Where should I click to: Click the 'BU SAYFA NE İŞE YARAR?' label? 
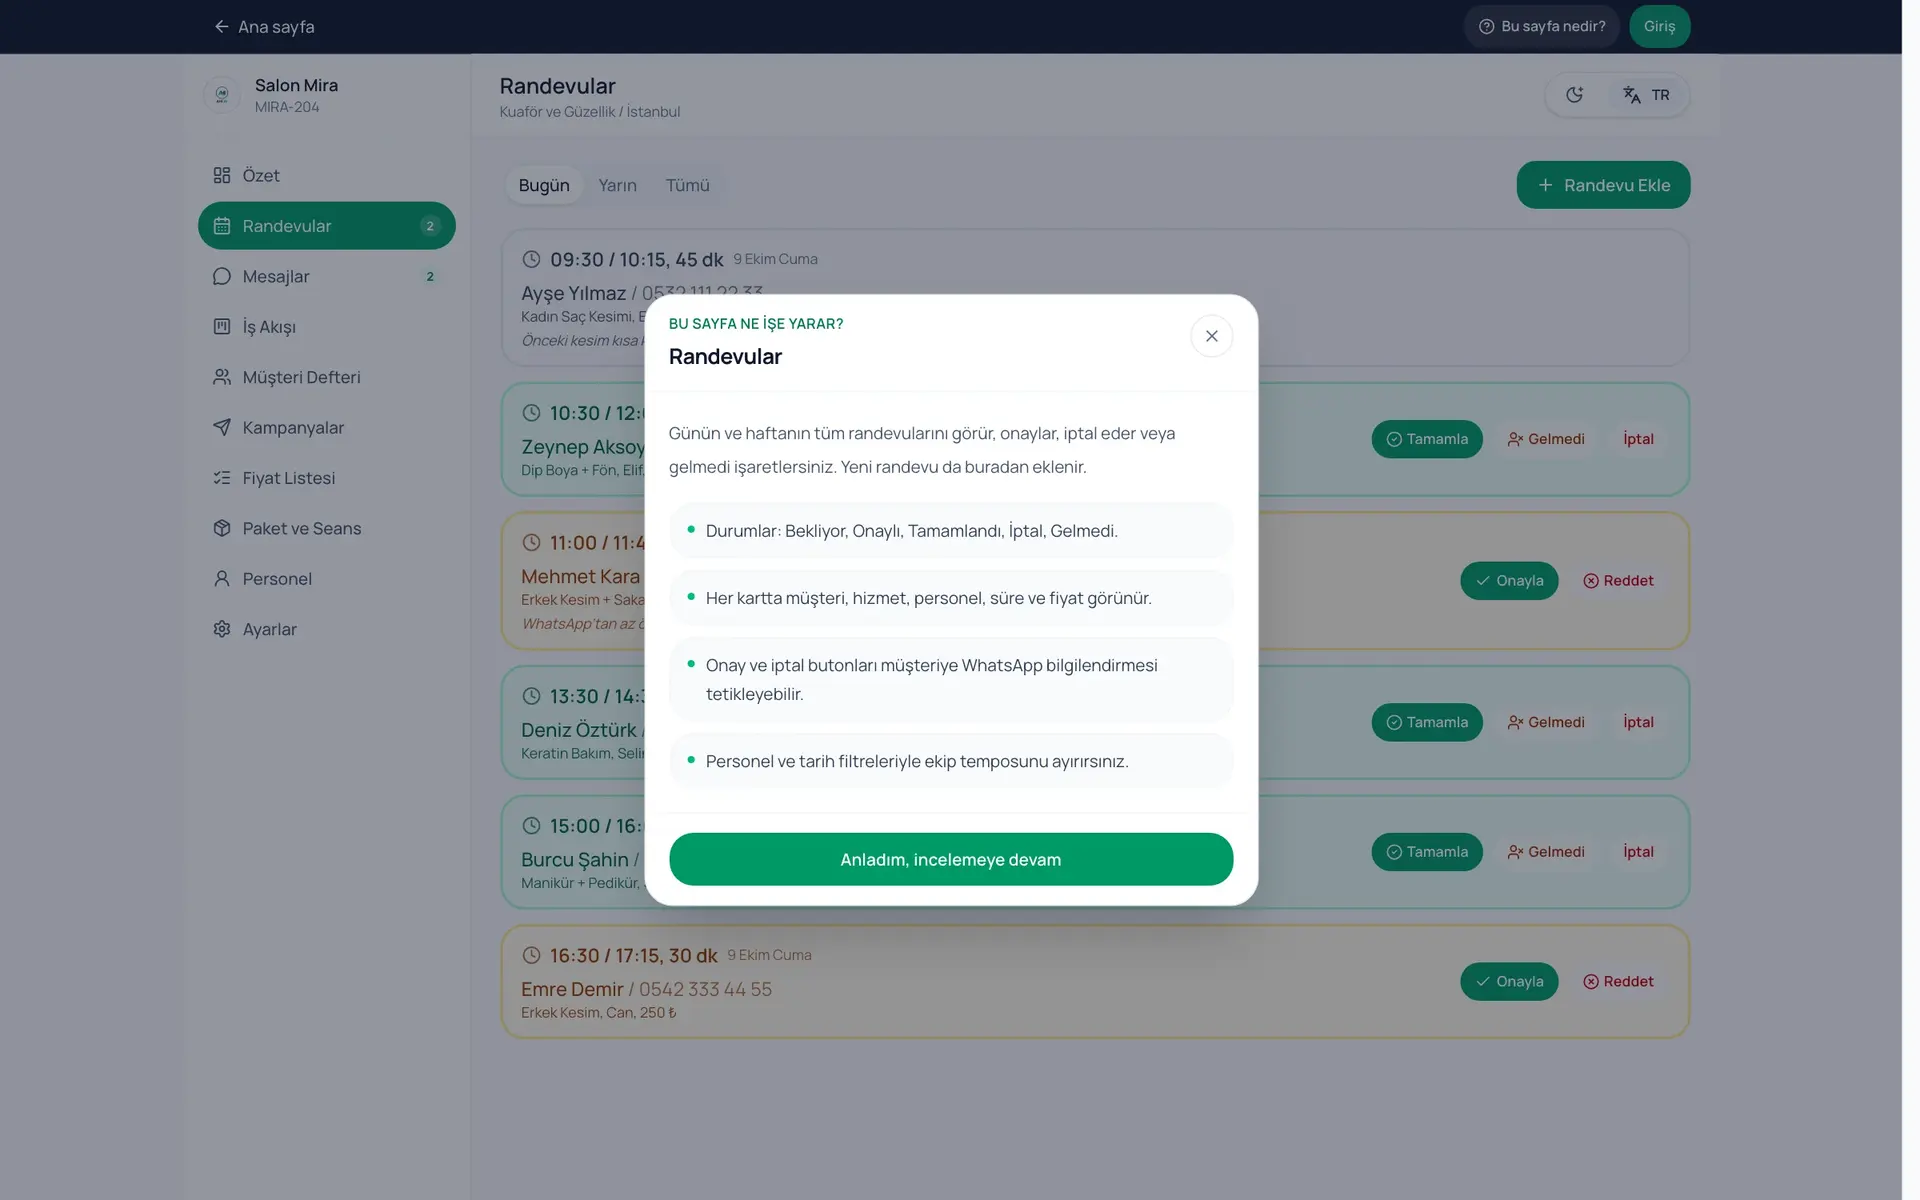(756, 324)
